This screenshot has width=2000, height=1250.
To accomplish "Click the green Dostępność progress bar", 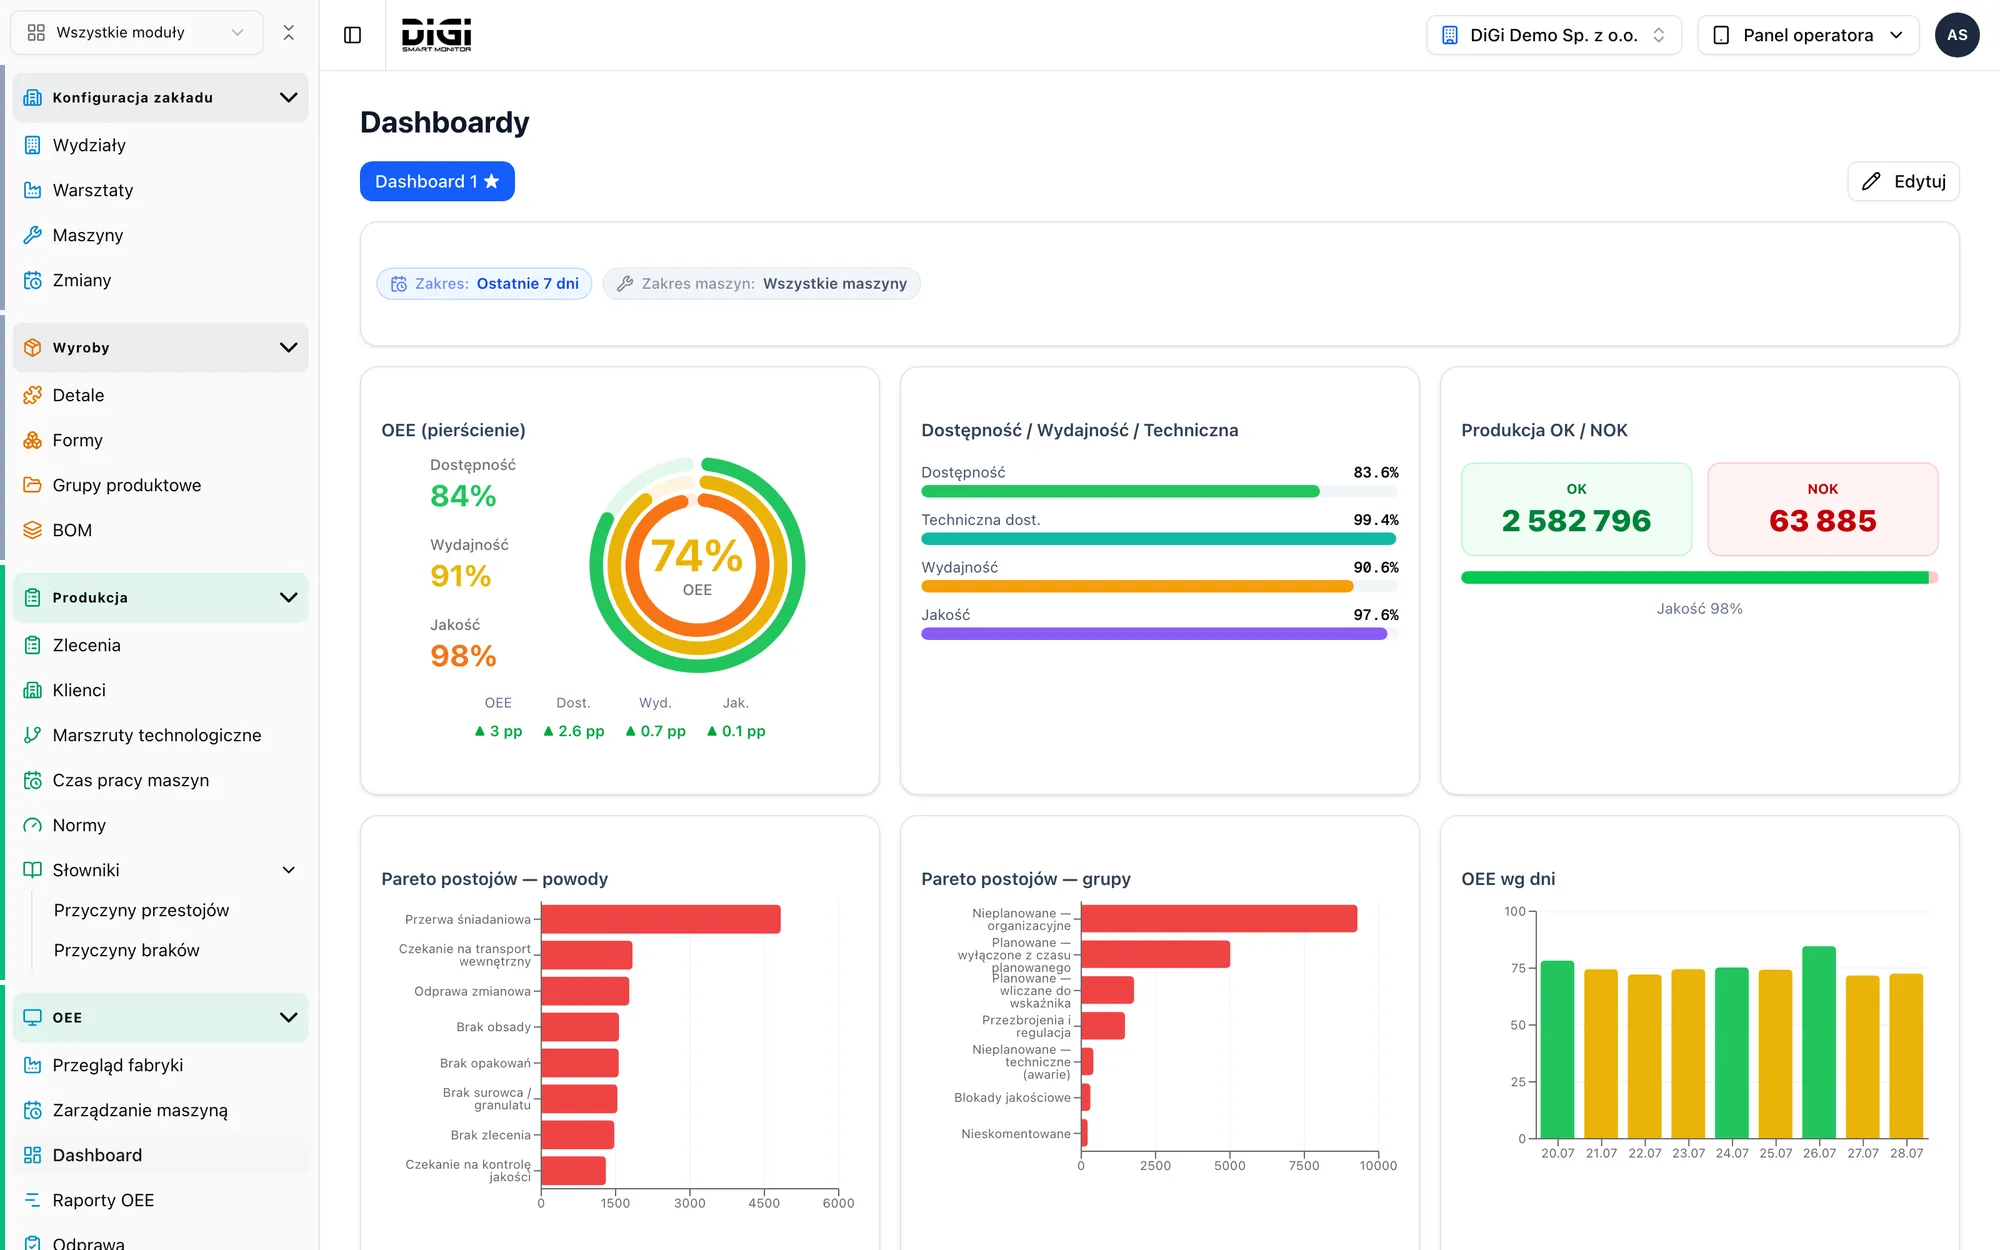I will coord(1120,491).
